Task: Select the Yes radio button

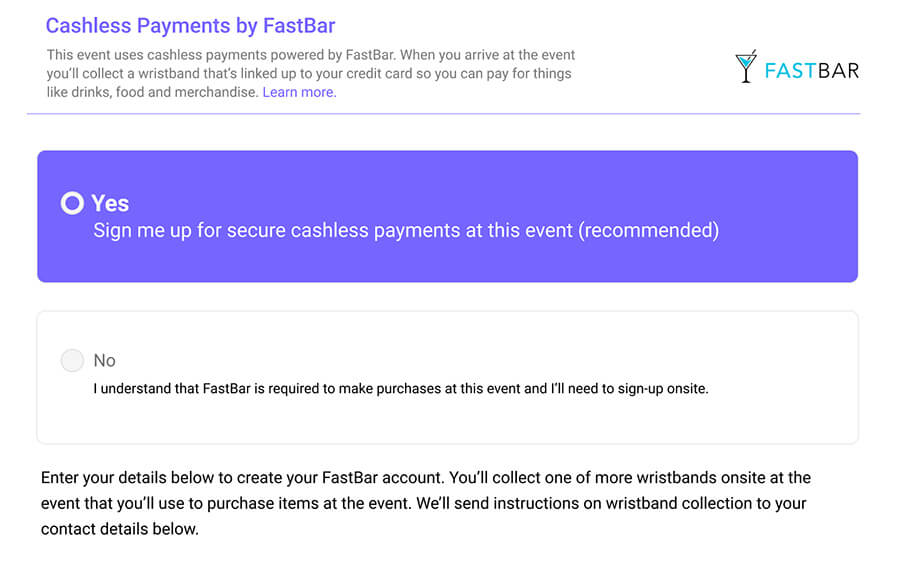Action: pos(72,203)
